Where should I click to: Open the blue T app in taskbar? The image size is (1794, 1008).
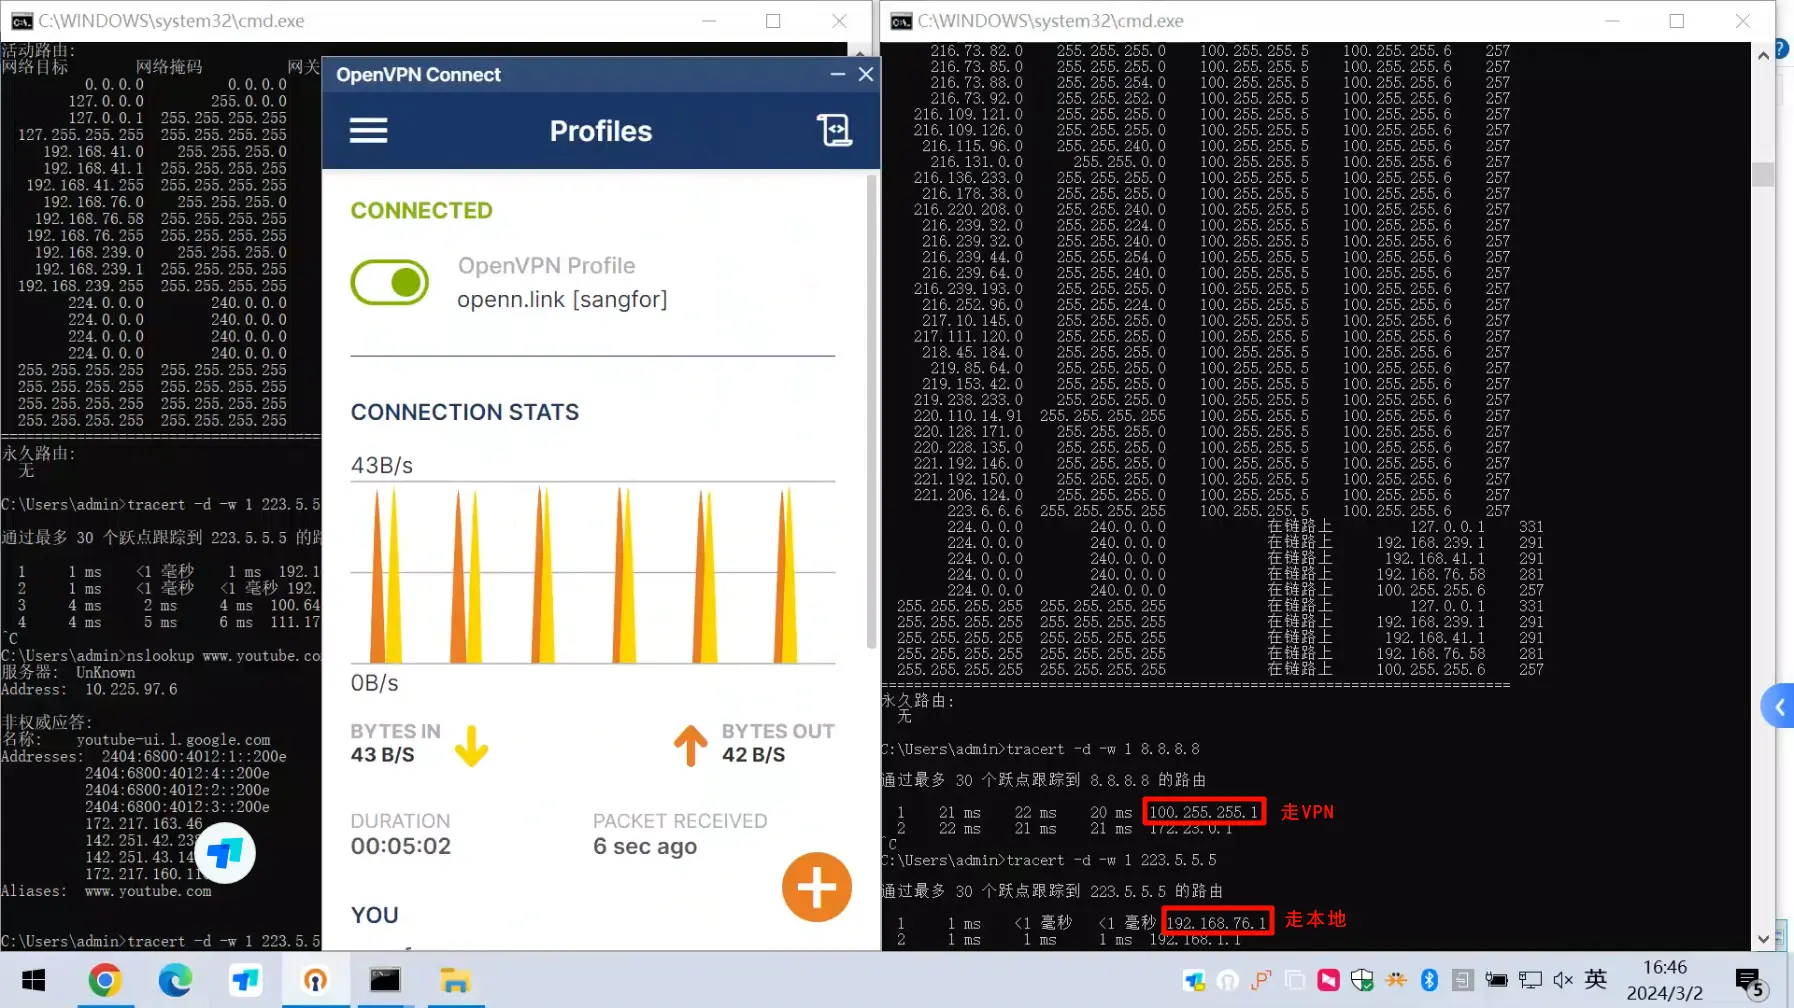pyautogui.click(x=245, y=980)
